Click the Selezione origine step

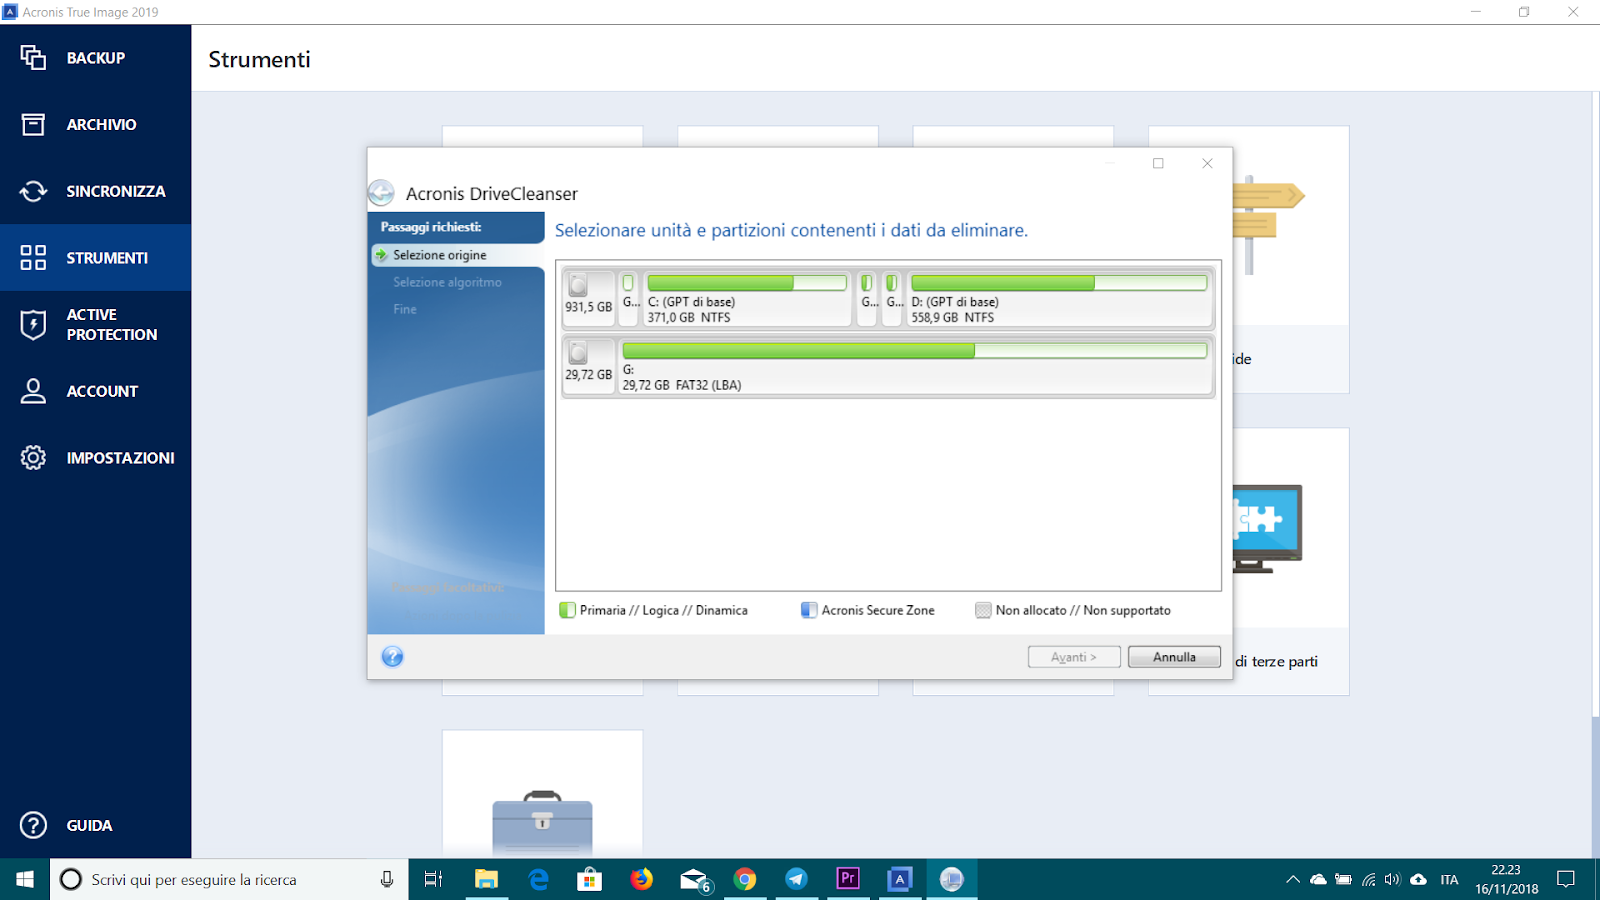click(456, 255)
